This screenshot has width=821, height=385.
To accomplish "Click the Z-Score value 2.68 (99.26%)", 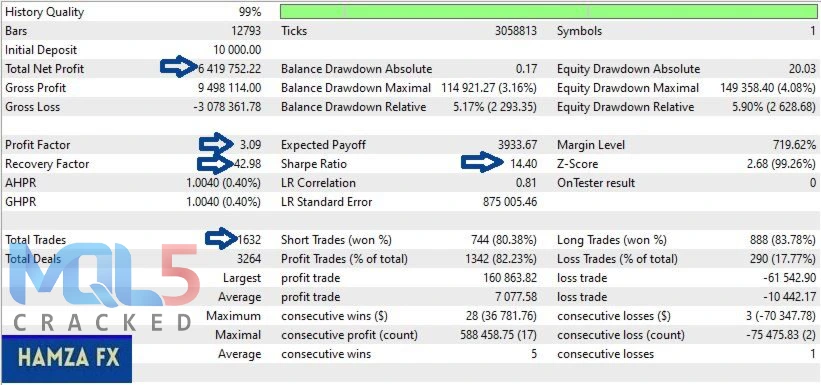I will pos(781,164).
